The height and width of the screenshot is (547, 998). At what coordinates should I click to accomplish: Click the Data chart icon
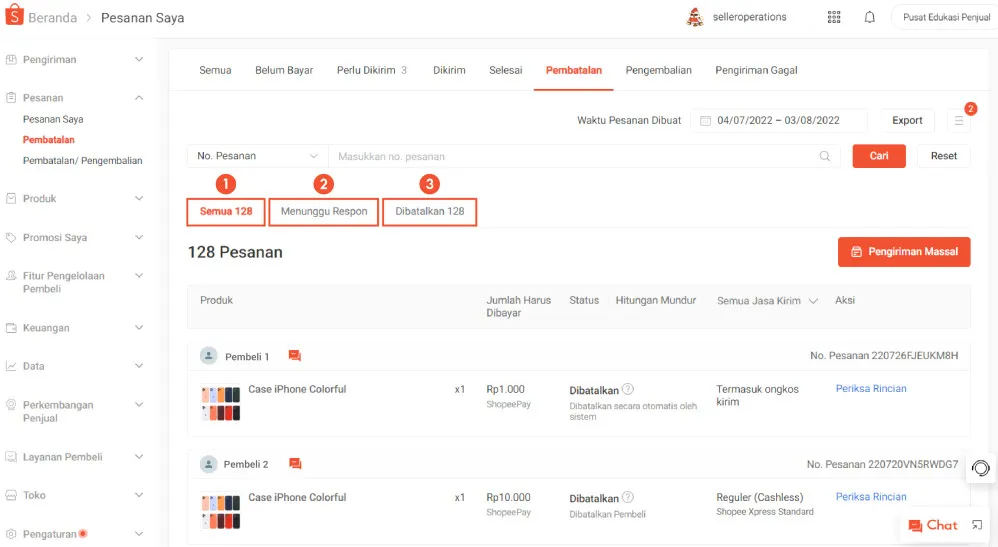coord(11,366)
